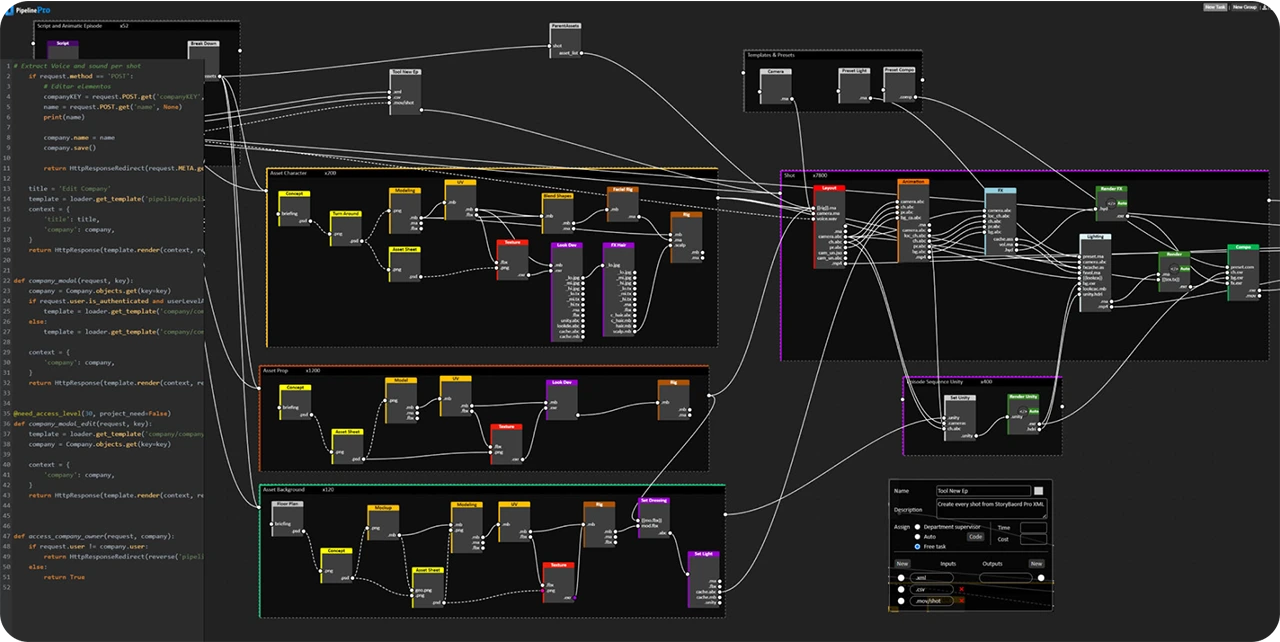Click the code icon on Render node
This screenshot has width=1280, height=642.
click(1173, 268)
